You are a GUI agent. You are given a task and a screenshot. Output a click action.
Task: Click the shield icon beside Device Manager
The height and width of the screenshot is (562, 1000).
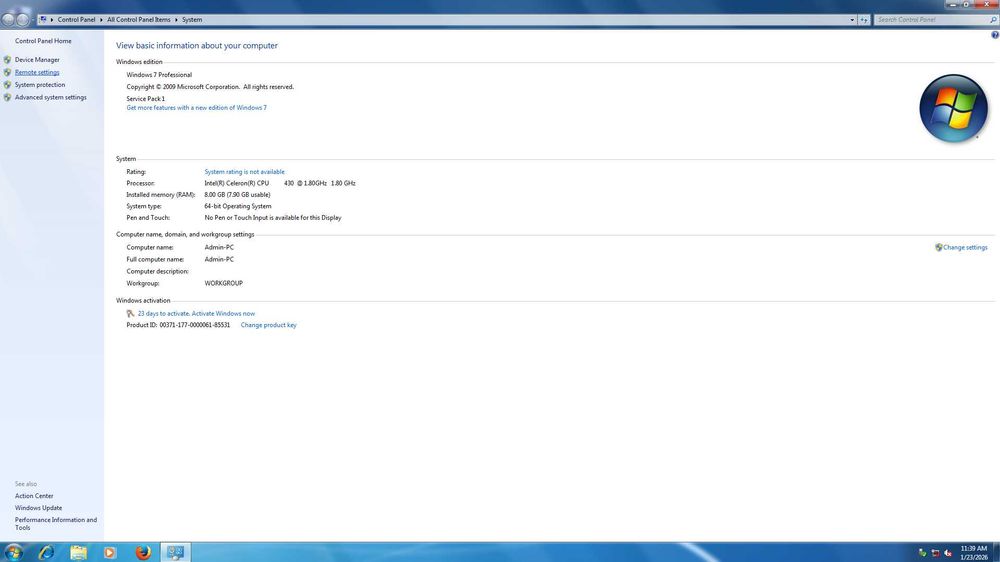tap(7, 59)
